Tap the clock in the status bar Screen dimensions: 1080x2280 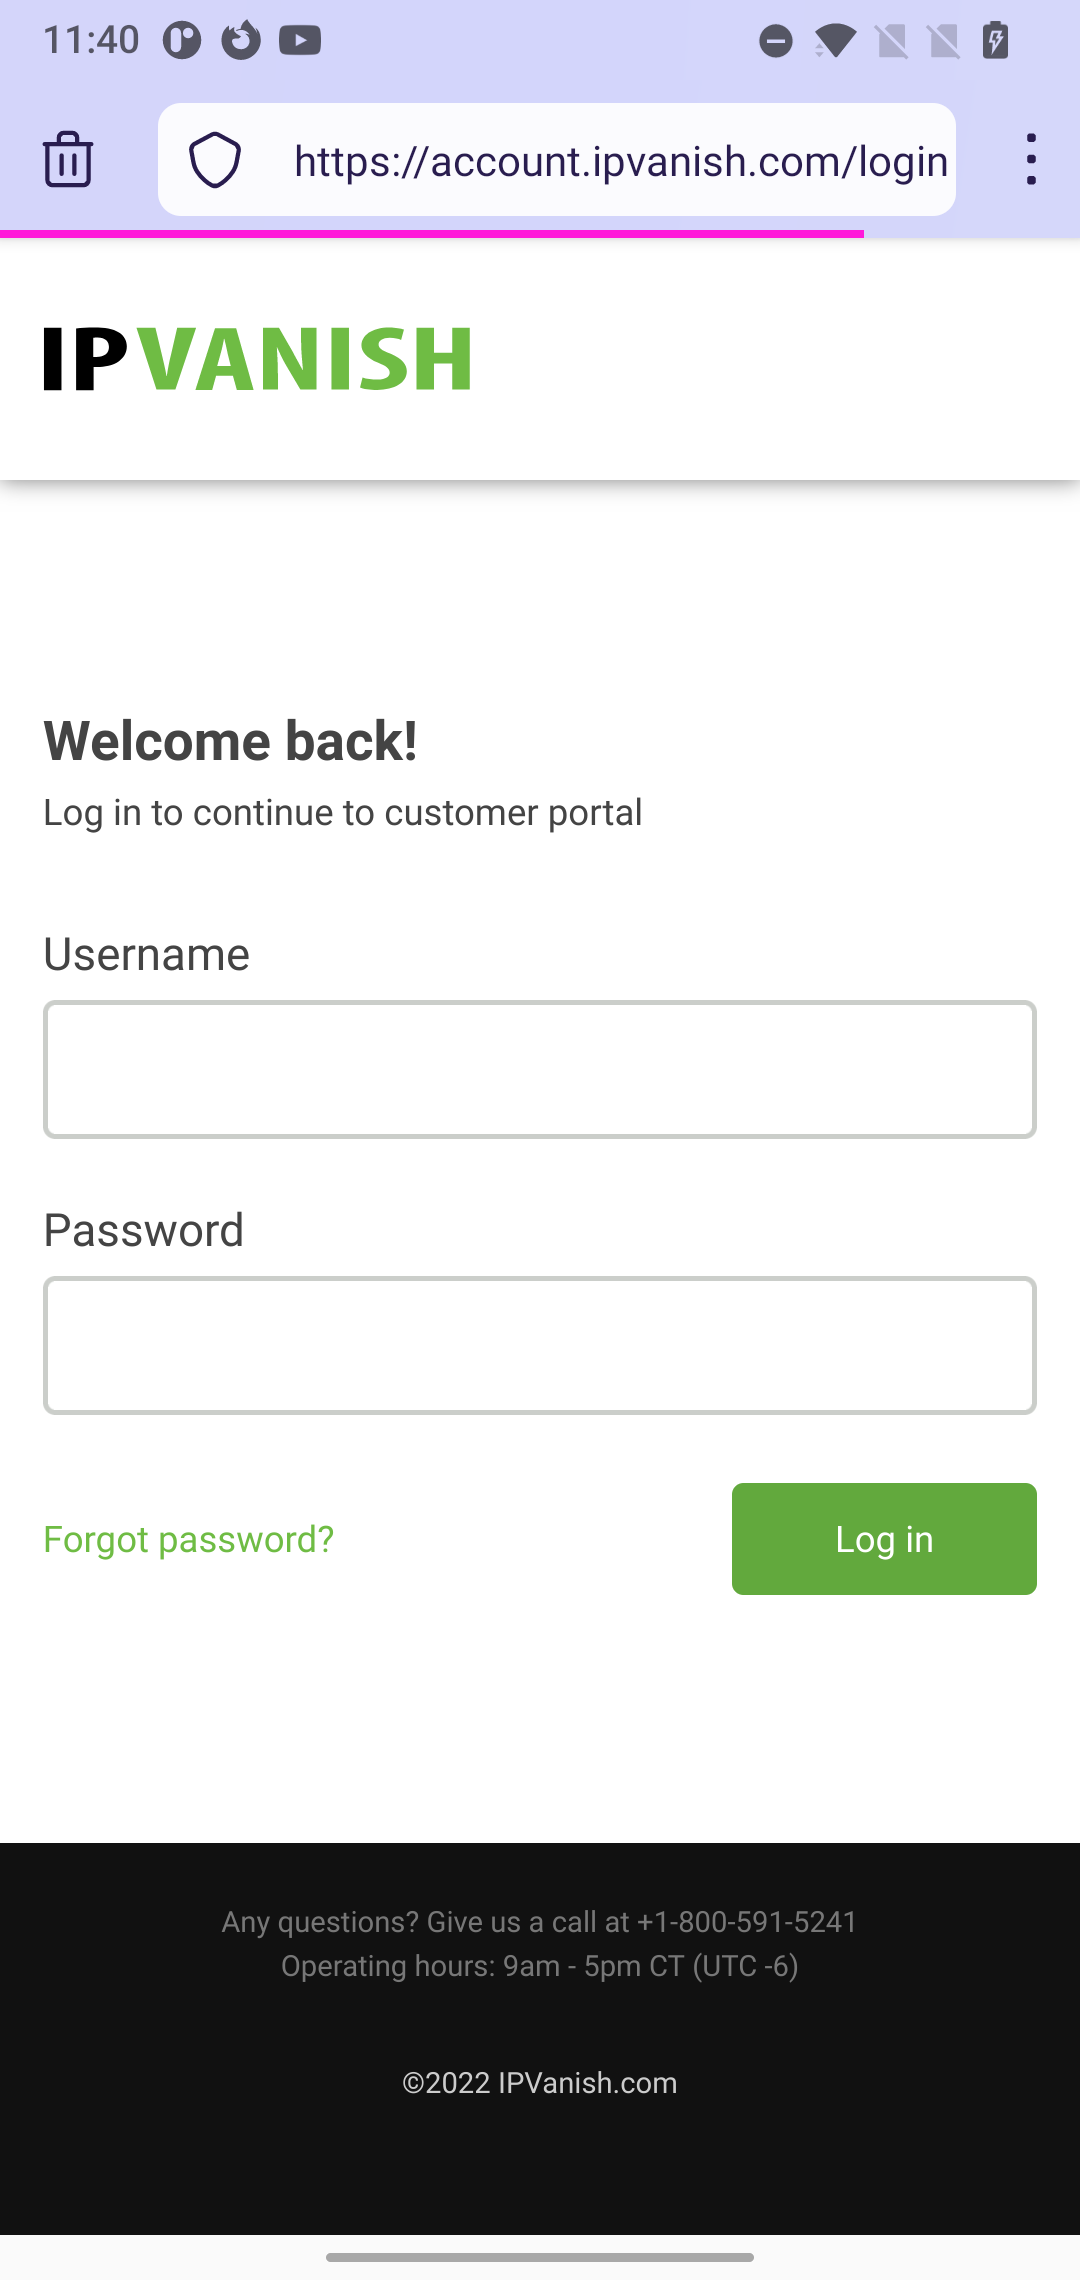click(x=90, y=40)
